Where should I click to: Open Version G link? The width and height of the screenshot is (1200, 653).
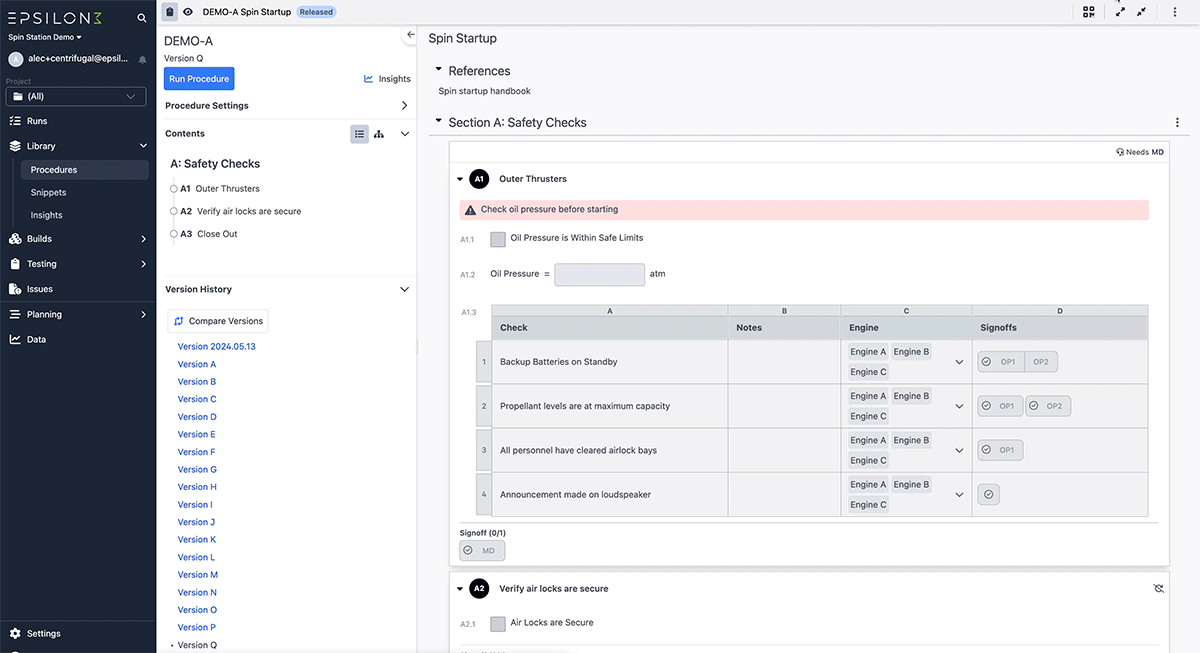click(x=197, y=470)
